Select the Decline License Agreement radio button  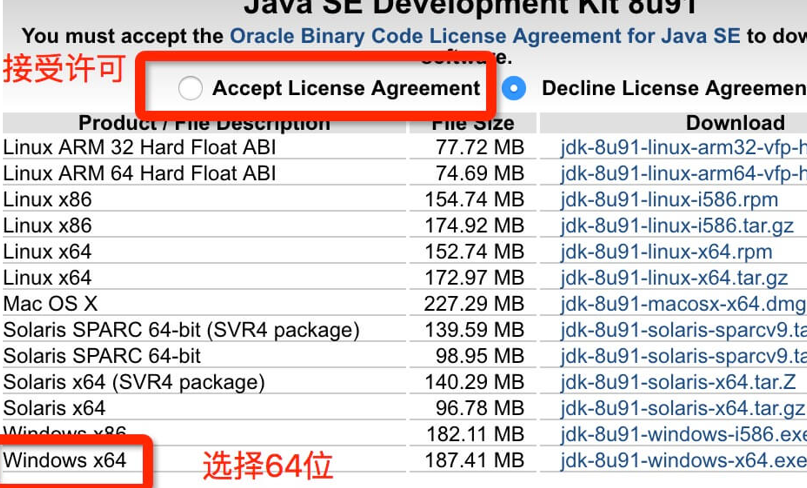tap(514, 88)
